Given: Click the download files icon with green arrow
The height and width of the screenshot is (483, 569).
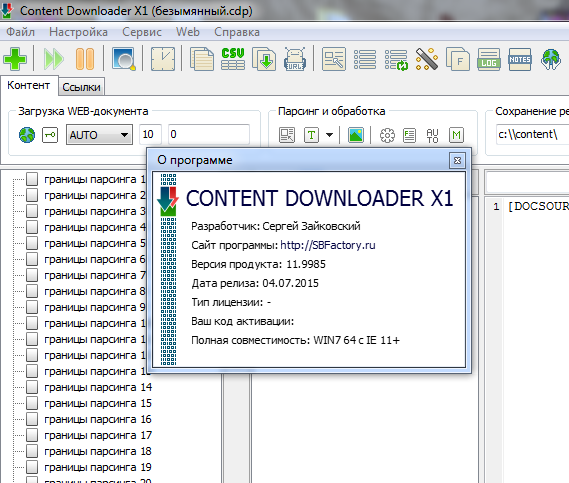Looking at the screenshot, I should (264, 59).
